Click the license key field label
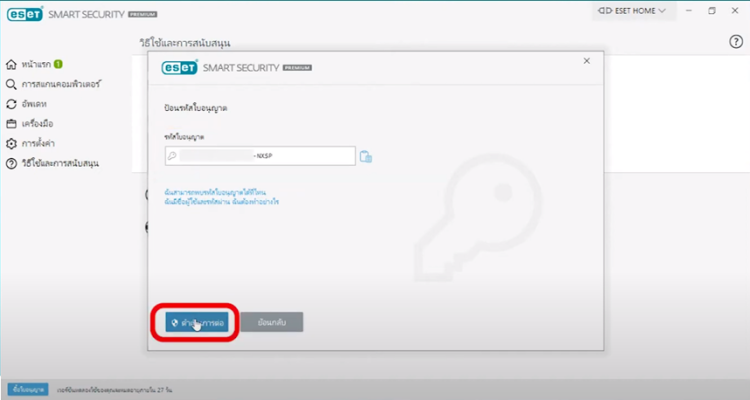750x400 pixels. (184, 137)
